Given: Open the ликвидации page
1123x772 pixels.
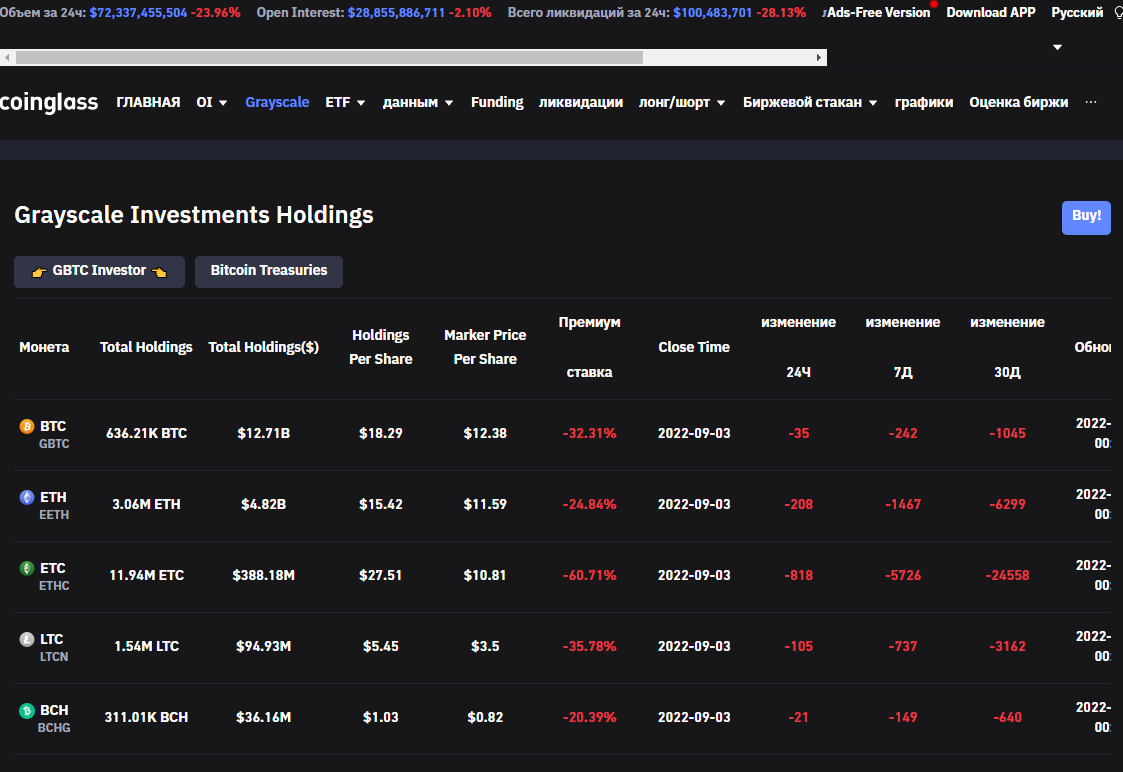Looking at the screenshot, I should click(581, 102).
